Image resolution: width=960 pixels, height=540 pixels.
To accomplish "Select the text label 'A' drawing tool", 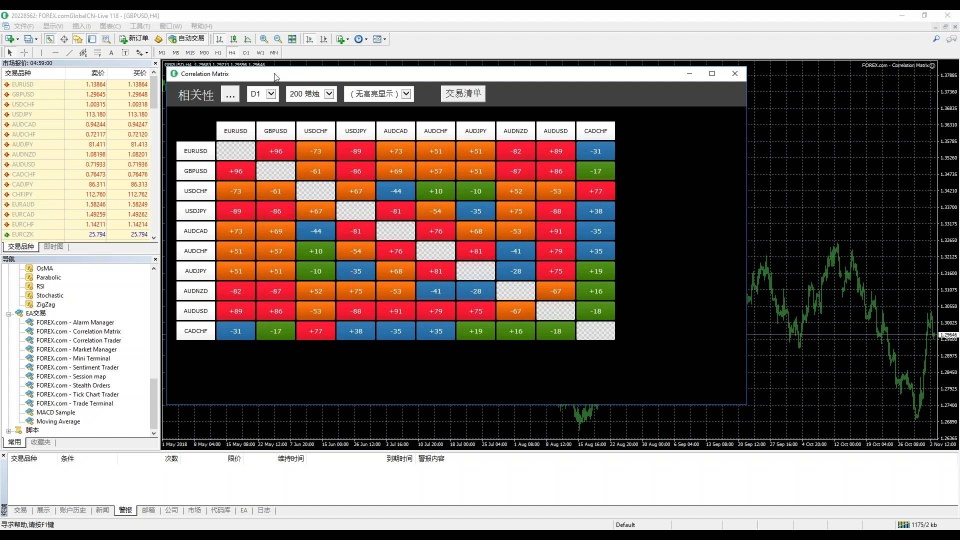I will coord(111,52).
